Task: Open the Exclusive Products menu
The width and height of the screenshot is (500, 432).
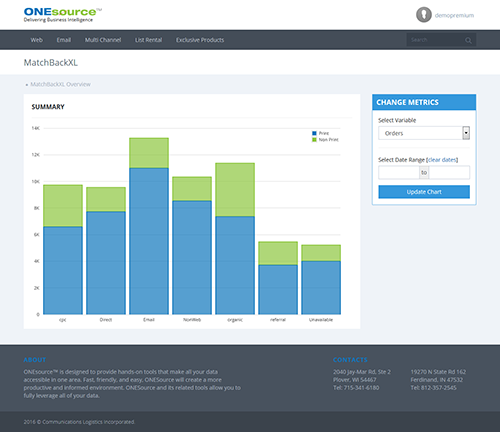Action: pos(200,40)
